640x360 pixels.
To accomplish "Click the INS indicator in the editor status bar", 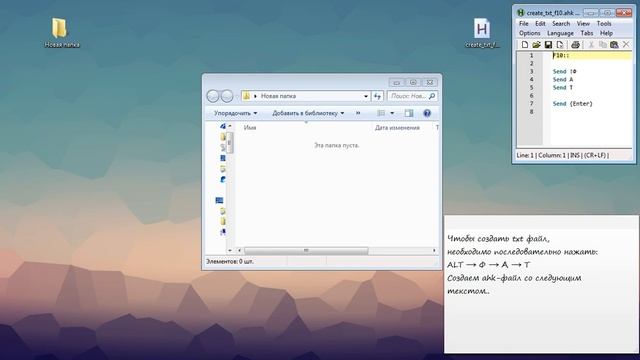I will (x=575, y=155).
